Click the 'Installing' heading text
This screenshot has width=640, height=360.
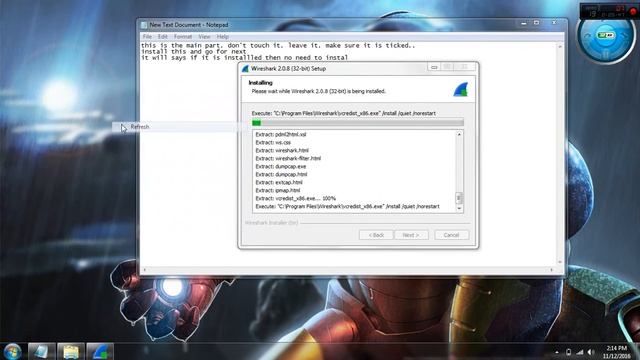(x=260, y=83)
